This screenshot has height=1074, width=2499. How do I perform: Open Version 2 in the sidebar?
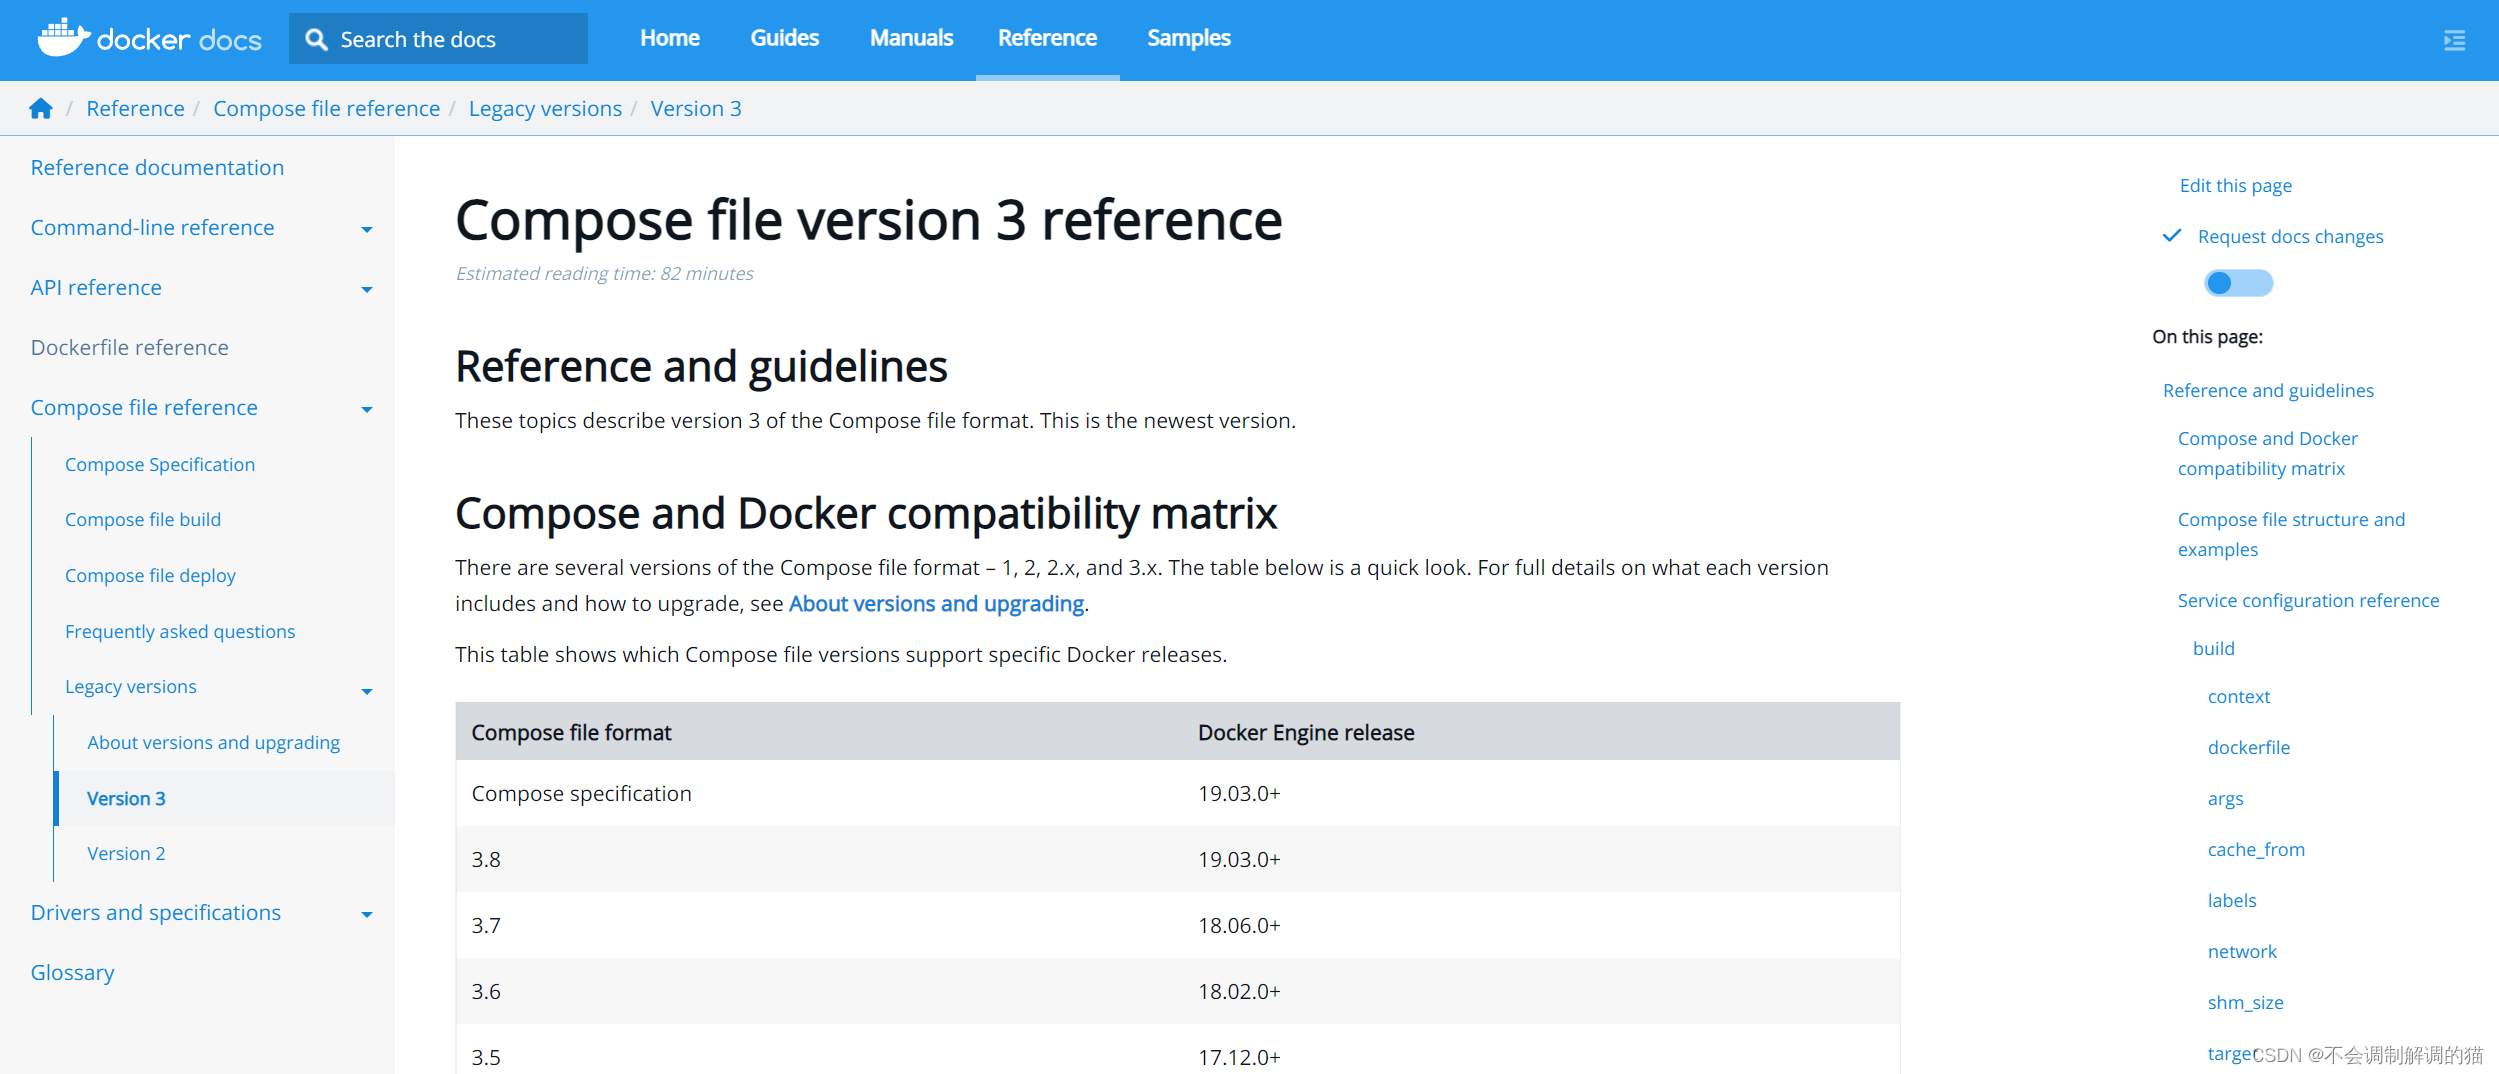[x=126, y=853]
